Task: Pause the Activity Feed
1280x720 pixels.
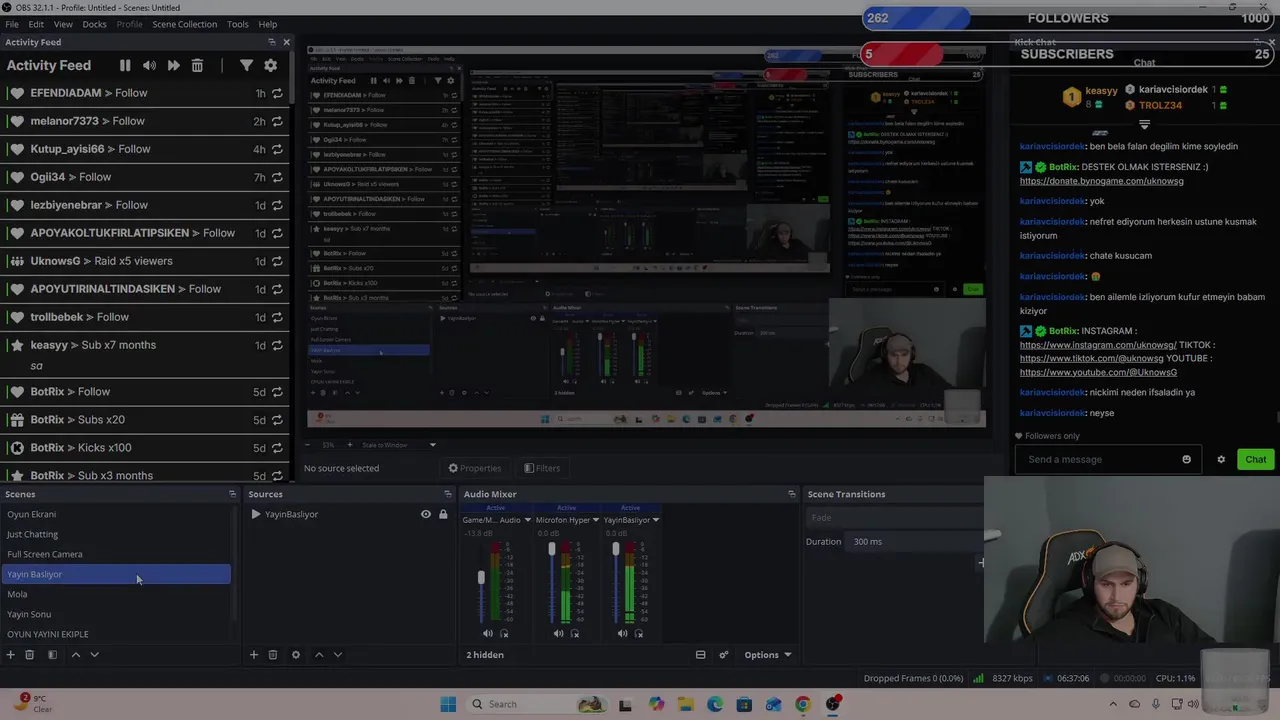Action: [125, 65]
